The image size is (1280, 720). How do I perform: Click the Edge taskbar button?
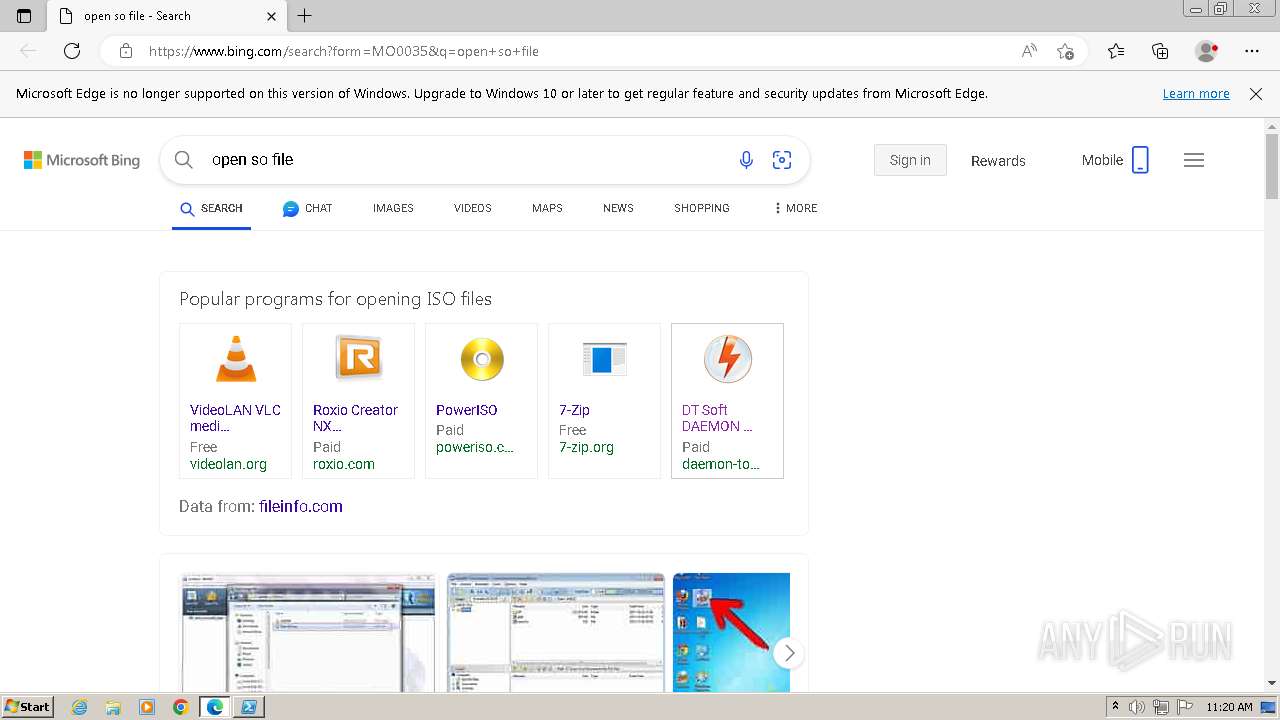(x=215, y=707)
